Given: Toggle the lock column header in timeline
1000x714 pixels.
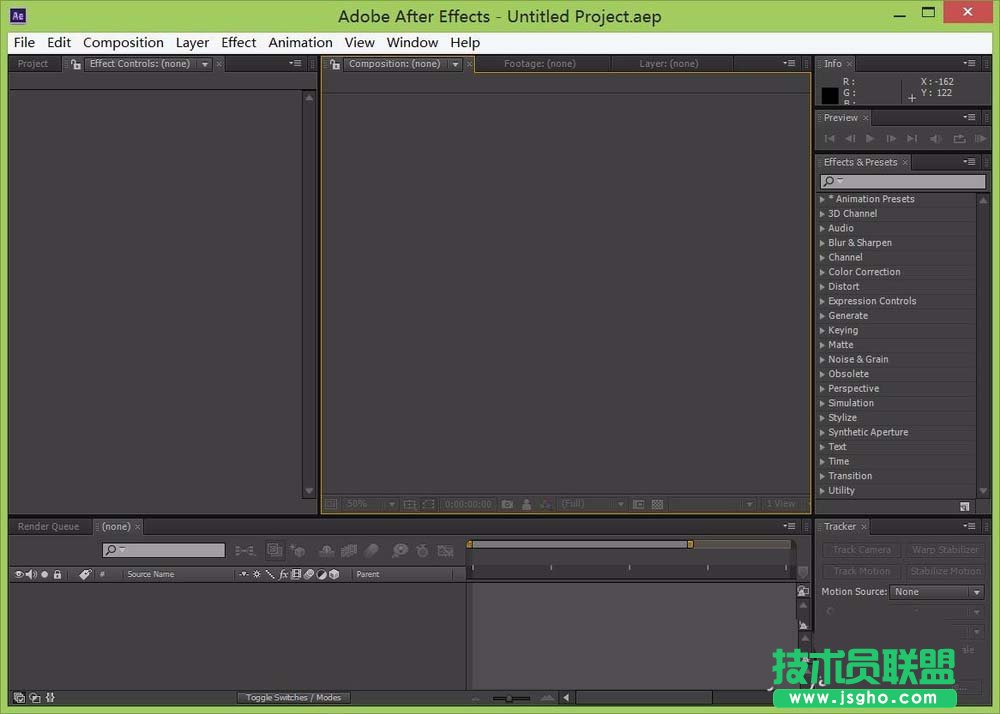Looking at the screenshot, I should 57,575.
